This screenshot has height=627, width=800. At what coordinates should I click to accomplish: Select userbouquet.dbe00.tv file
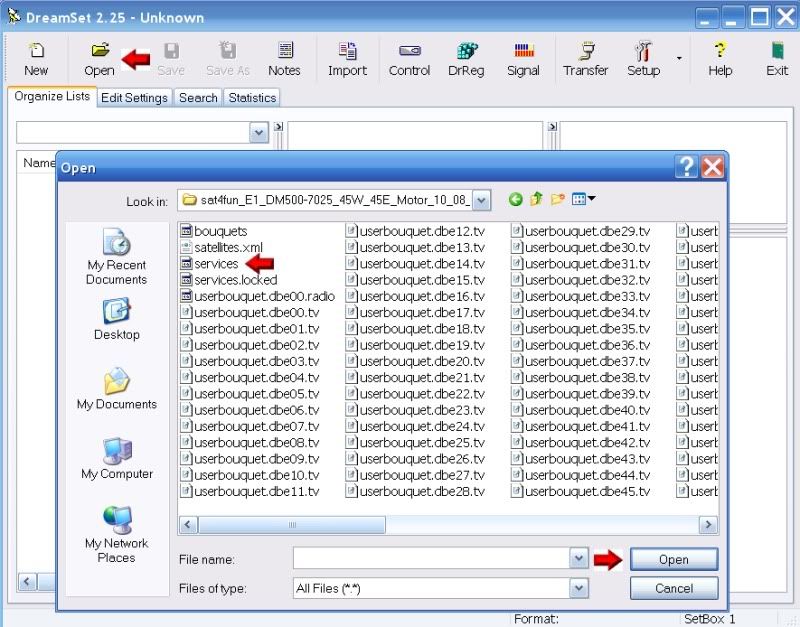tap(250, 313)
